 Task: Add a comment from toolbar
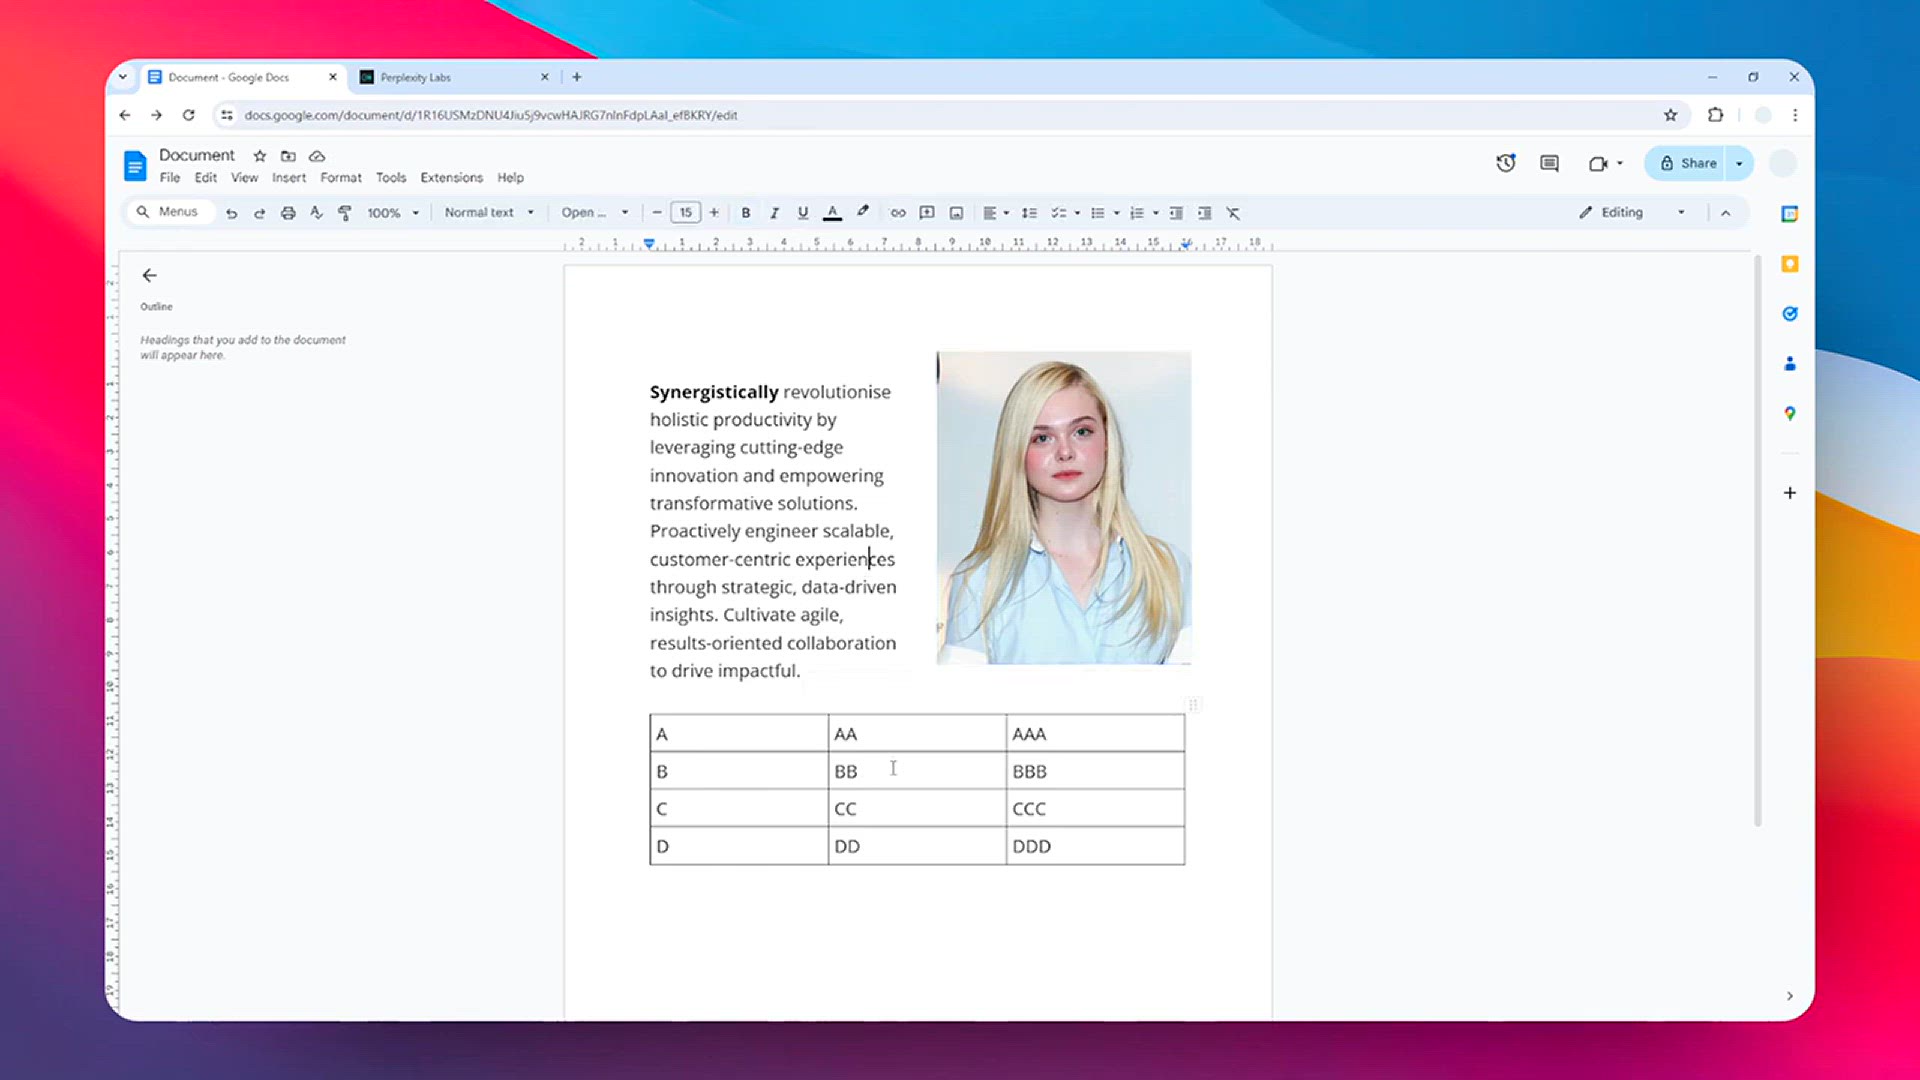coord(927,213)
